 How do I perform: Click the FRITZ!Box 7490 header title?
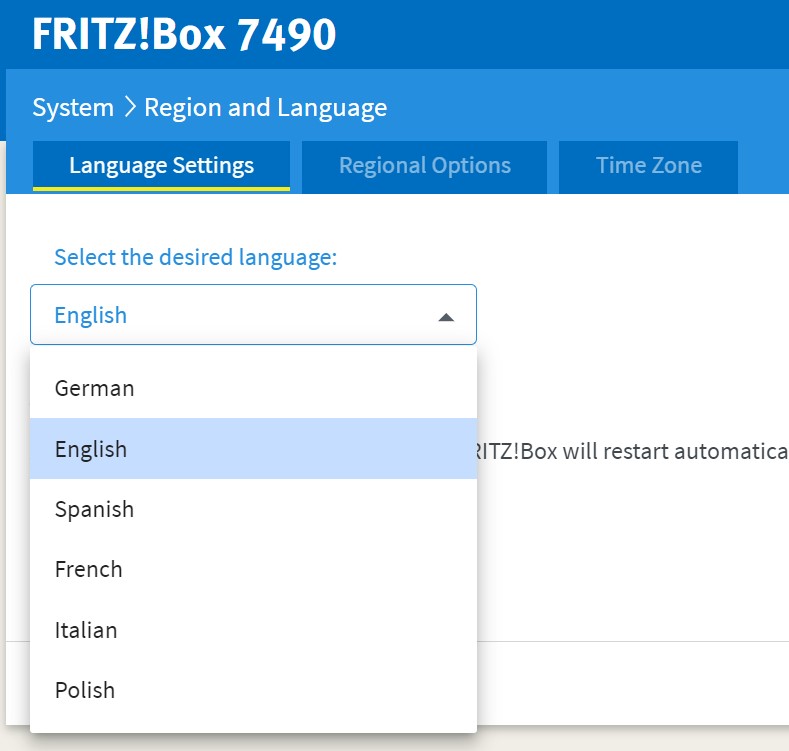point(184,35)
